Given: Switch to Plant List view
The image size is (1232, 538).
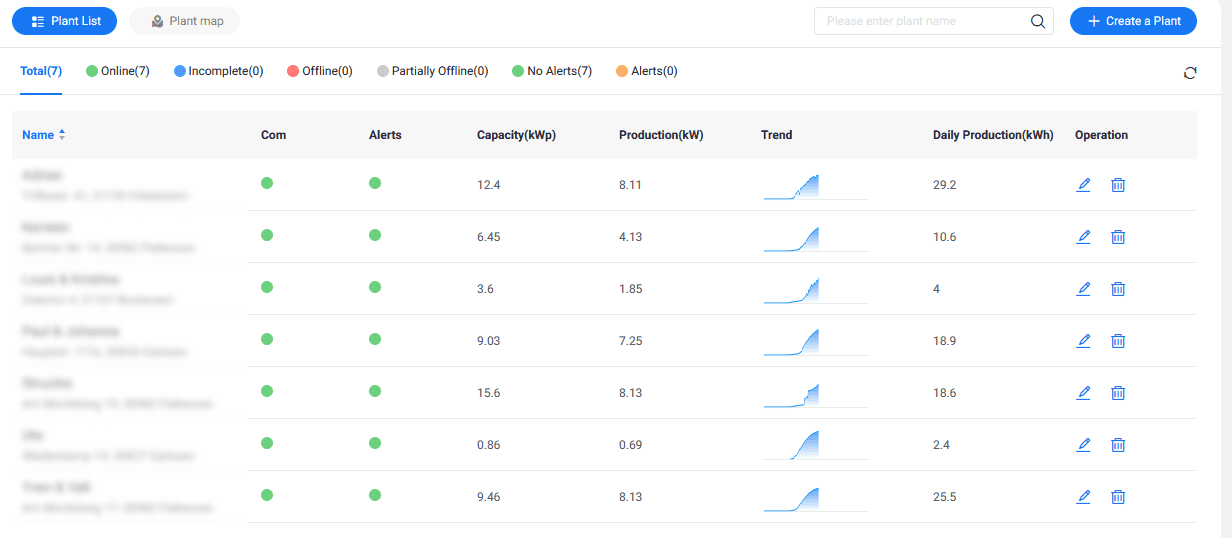Looking at the screenshot, I should click(64, 21).
